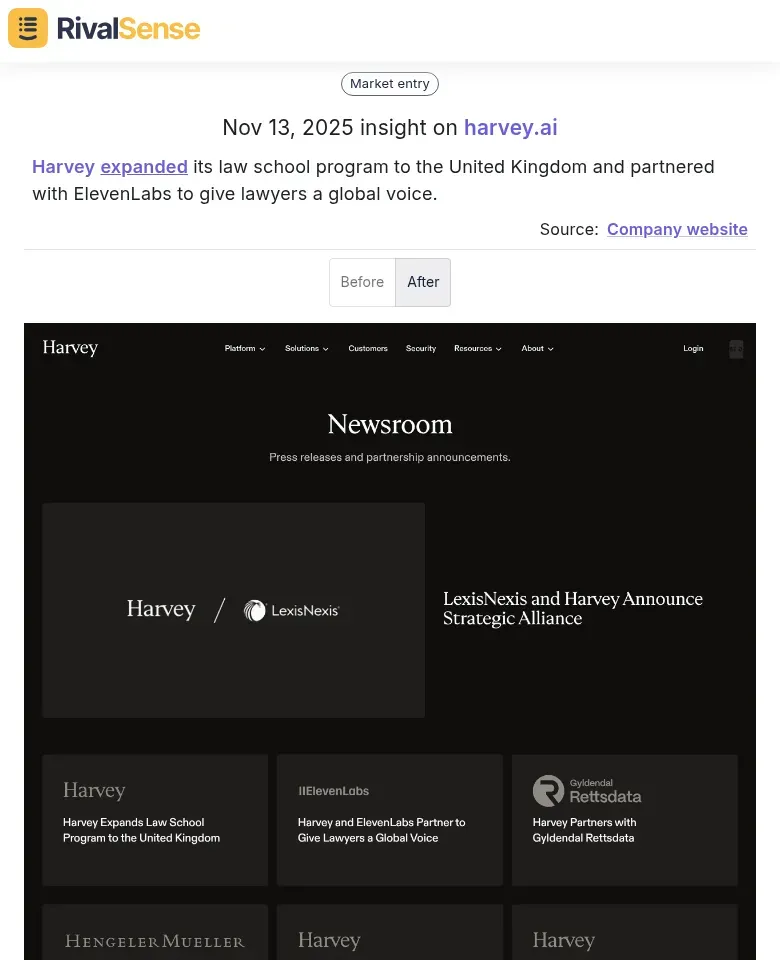Click the LexisNexis logo in featured card
Screen dimensions: 780x960
pos(291,610)
